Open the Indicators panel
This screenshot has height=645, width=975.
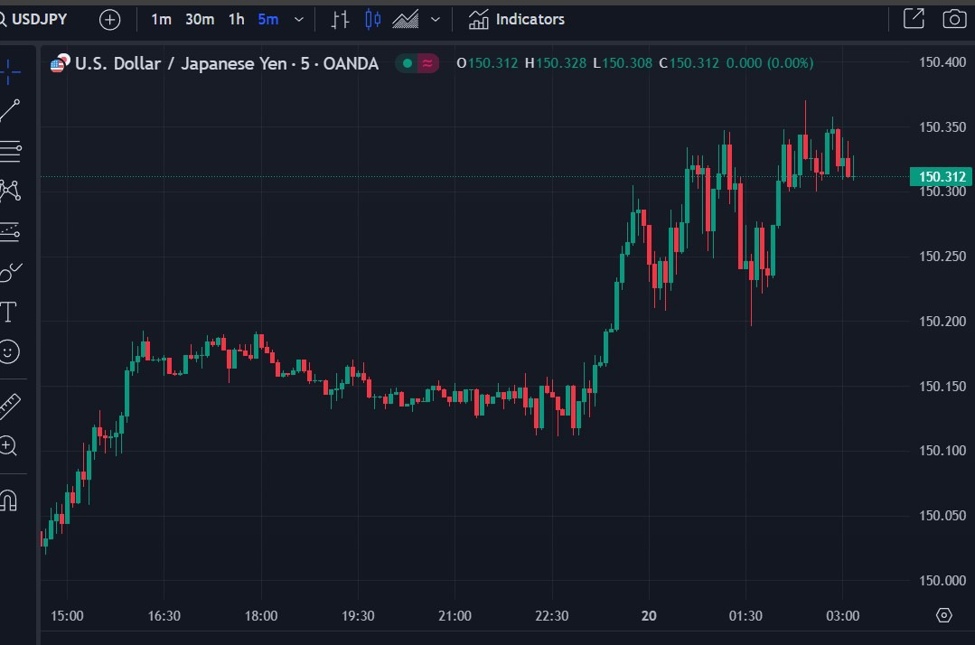516,19
